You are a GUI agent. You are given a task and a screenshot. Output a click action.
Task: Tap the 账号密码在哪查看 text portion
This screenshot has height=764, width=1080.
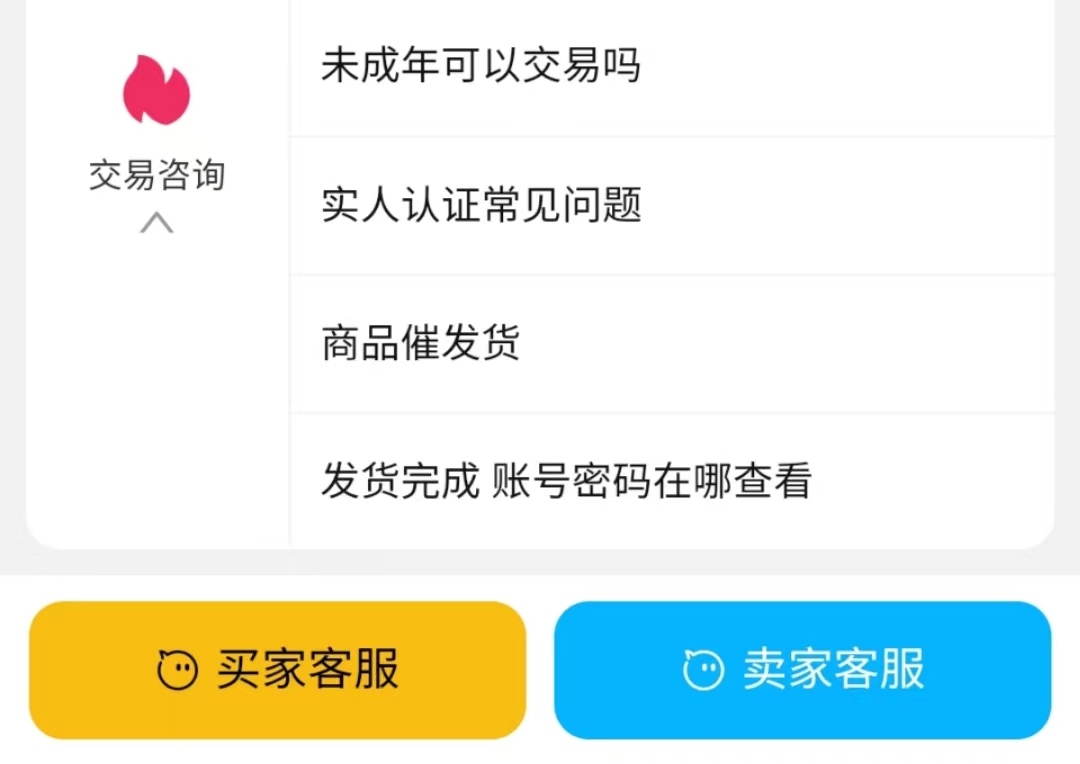(651, 481)
